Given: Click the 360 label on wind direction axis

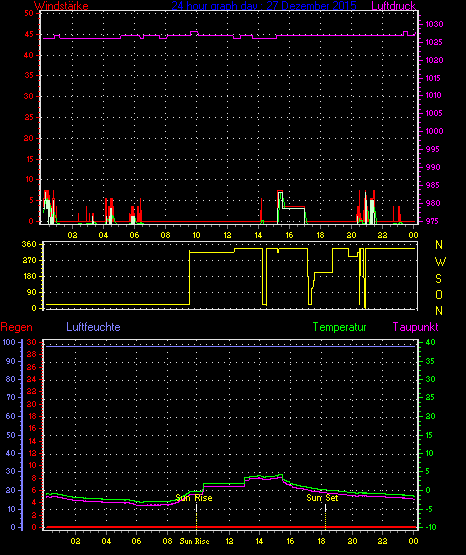Looking at the screenshot, I should 29,244.
